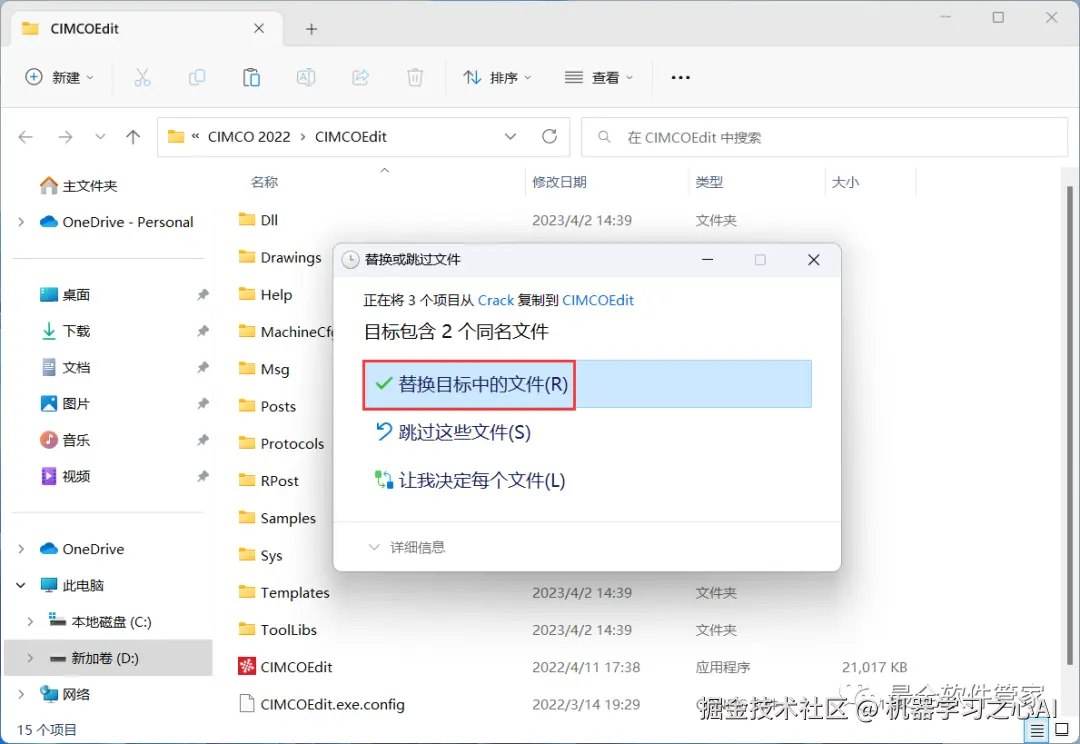Select 文档 in quick access
The image size is (1080, 744).
(65, 368)
